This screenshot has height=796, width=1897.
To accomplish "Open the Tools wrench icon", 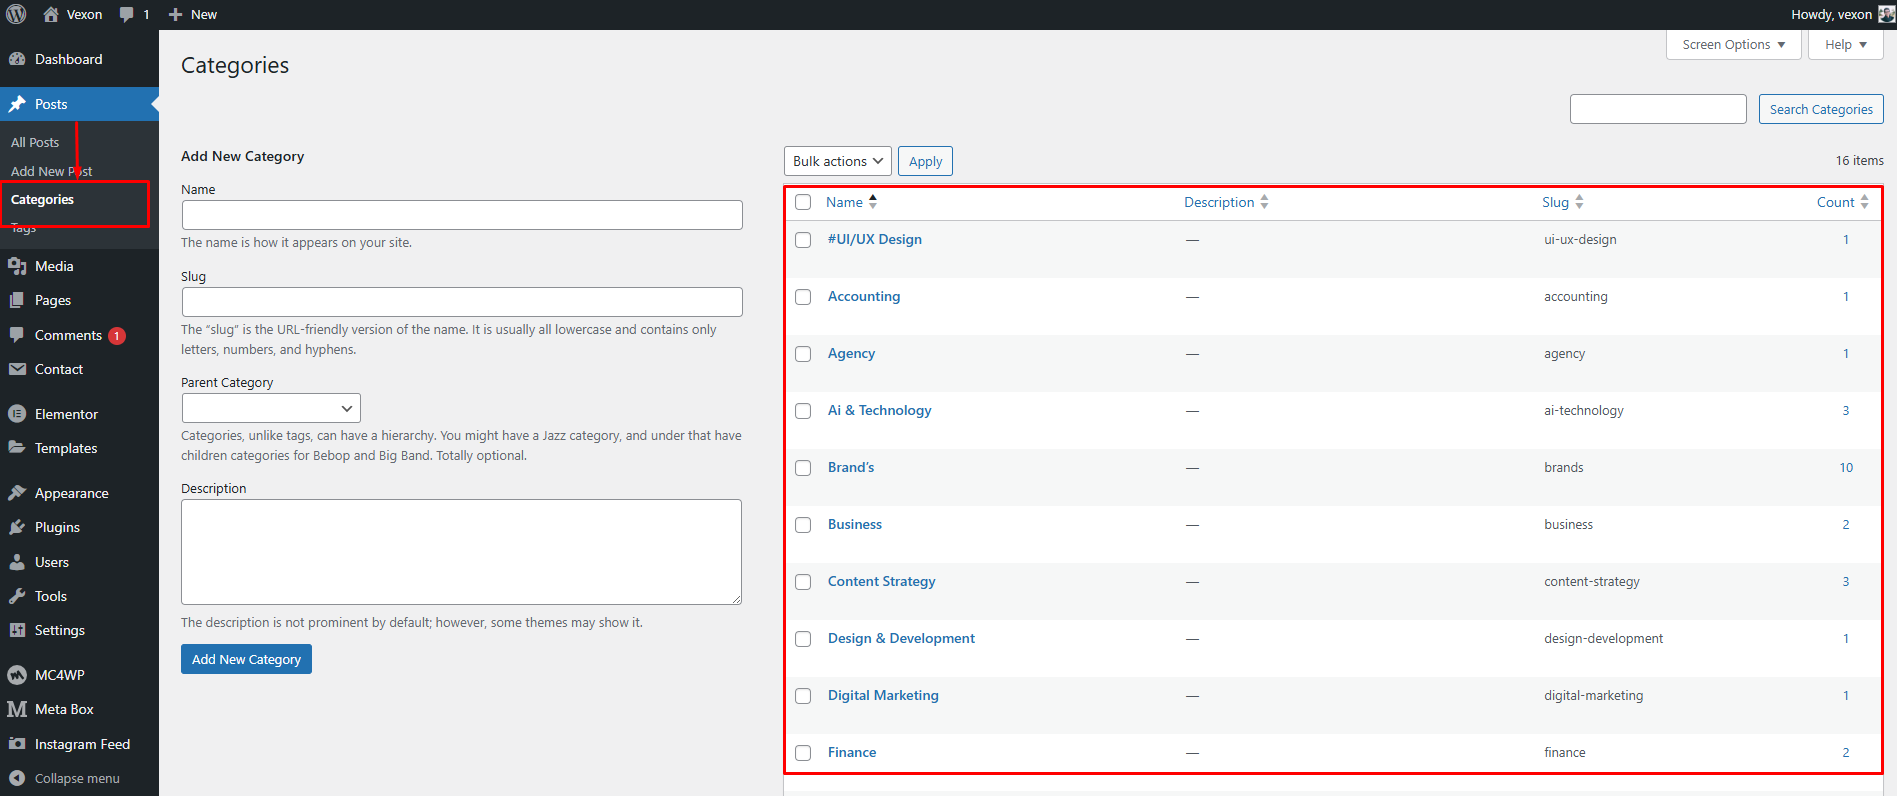I will 17,596.
